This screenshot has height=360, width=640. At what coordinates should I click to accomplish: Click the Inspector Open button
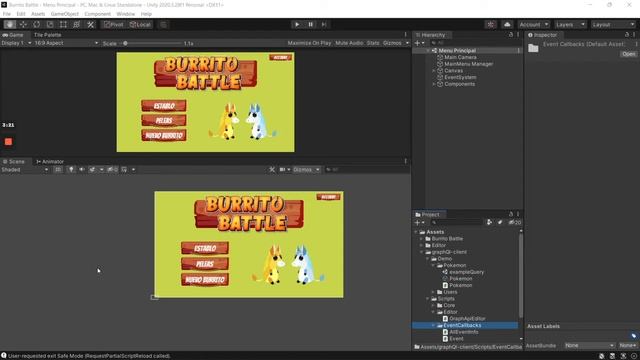629,54
